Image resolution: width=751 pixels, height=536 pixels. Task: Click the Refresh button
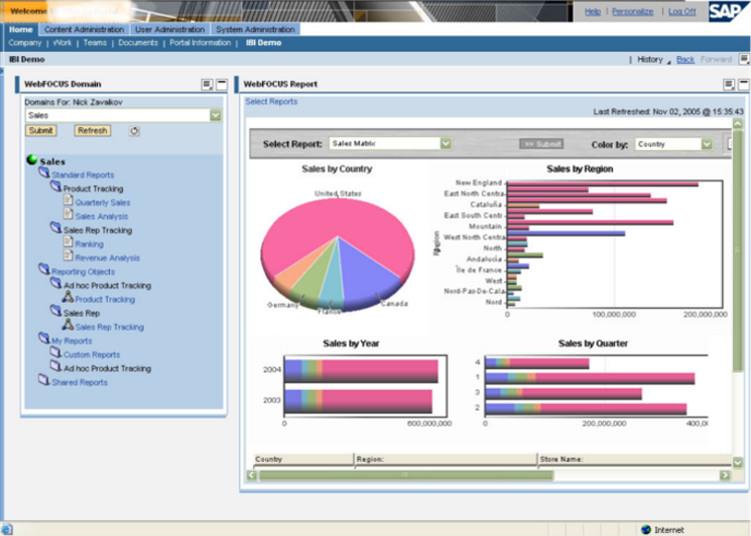(x=92, y=131)
